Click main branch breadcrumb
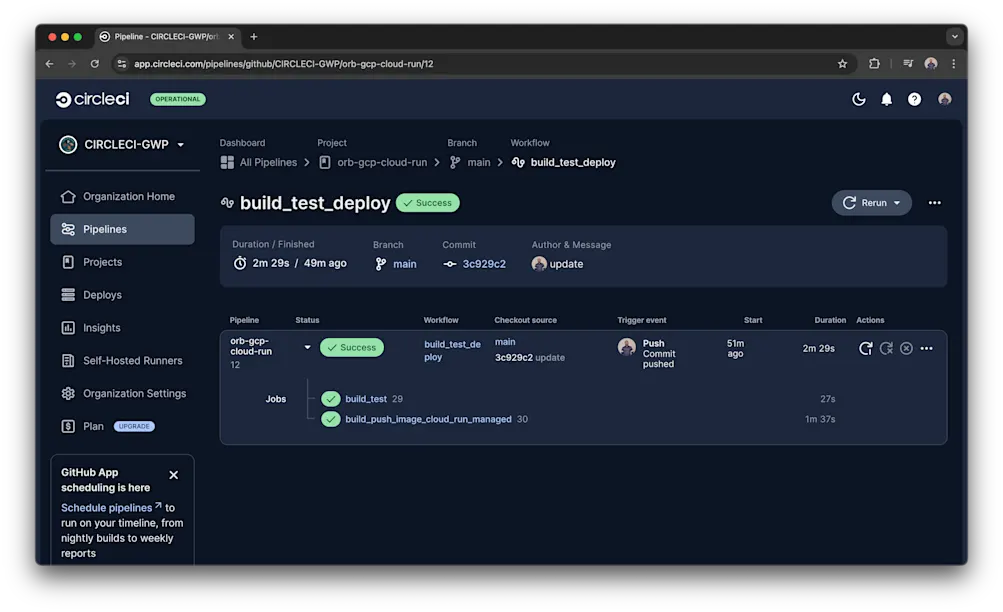Screen dimensions: 1003x612 [x=470, y=162]
